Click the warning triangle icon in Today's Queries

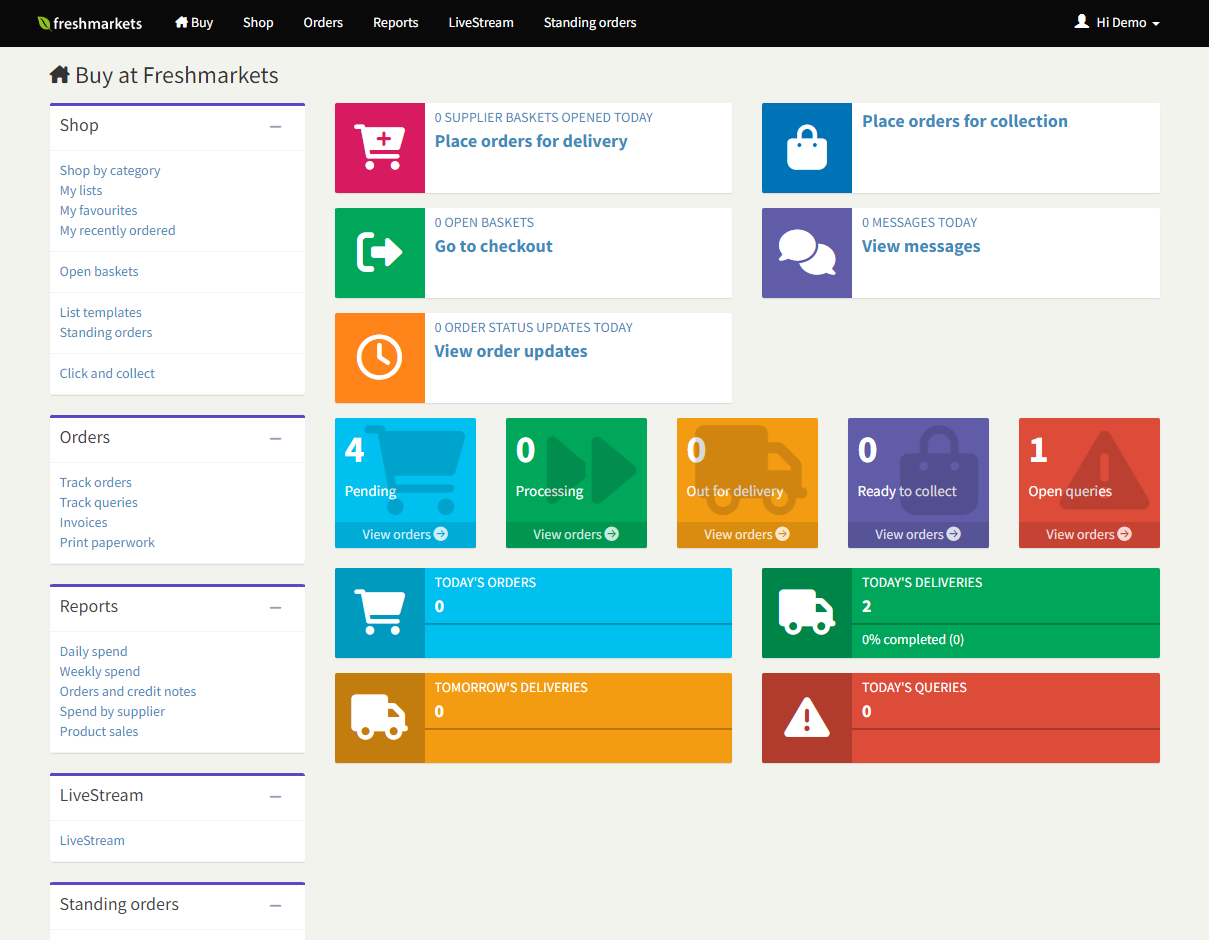pos(807,718)
